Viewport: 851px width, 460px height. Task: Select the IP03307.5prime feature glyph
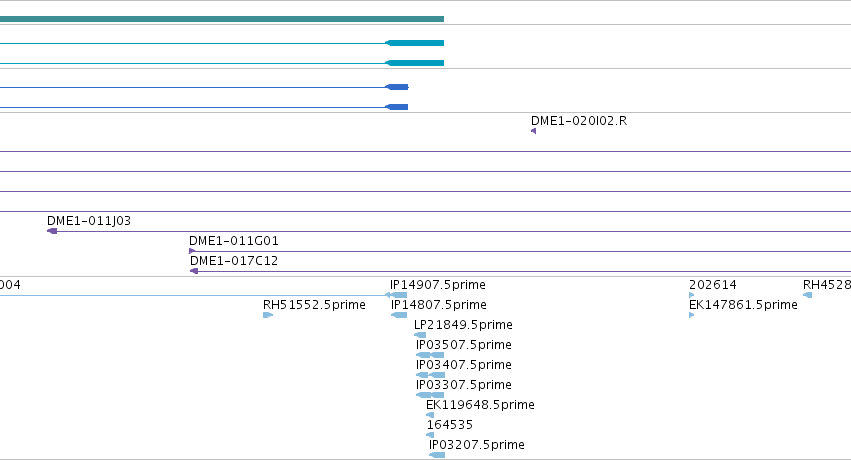[430, 395]
